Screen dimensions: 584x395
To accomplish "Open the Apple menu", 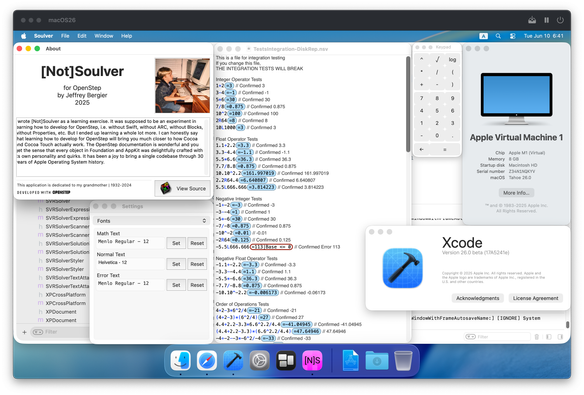I will (x=23, y=36).
